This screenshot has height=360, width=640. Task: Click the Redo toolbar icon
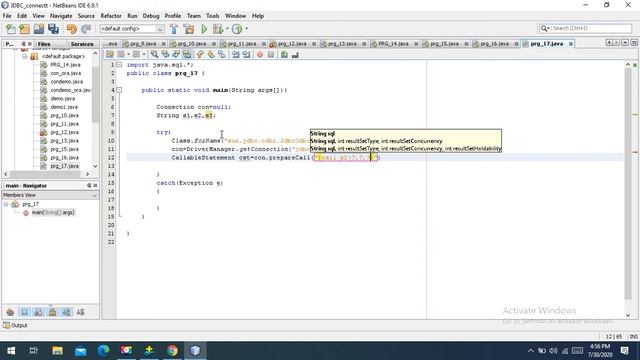[x=86, y=29]
